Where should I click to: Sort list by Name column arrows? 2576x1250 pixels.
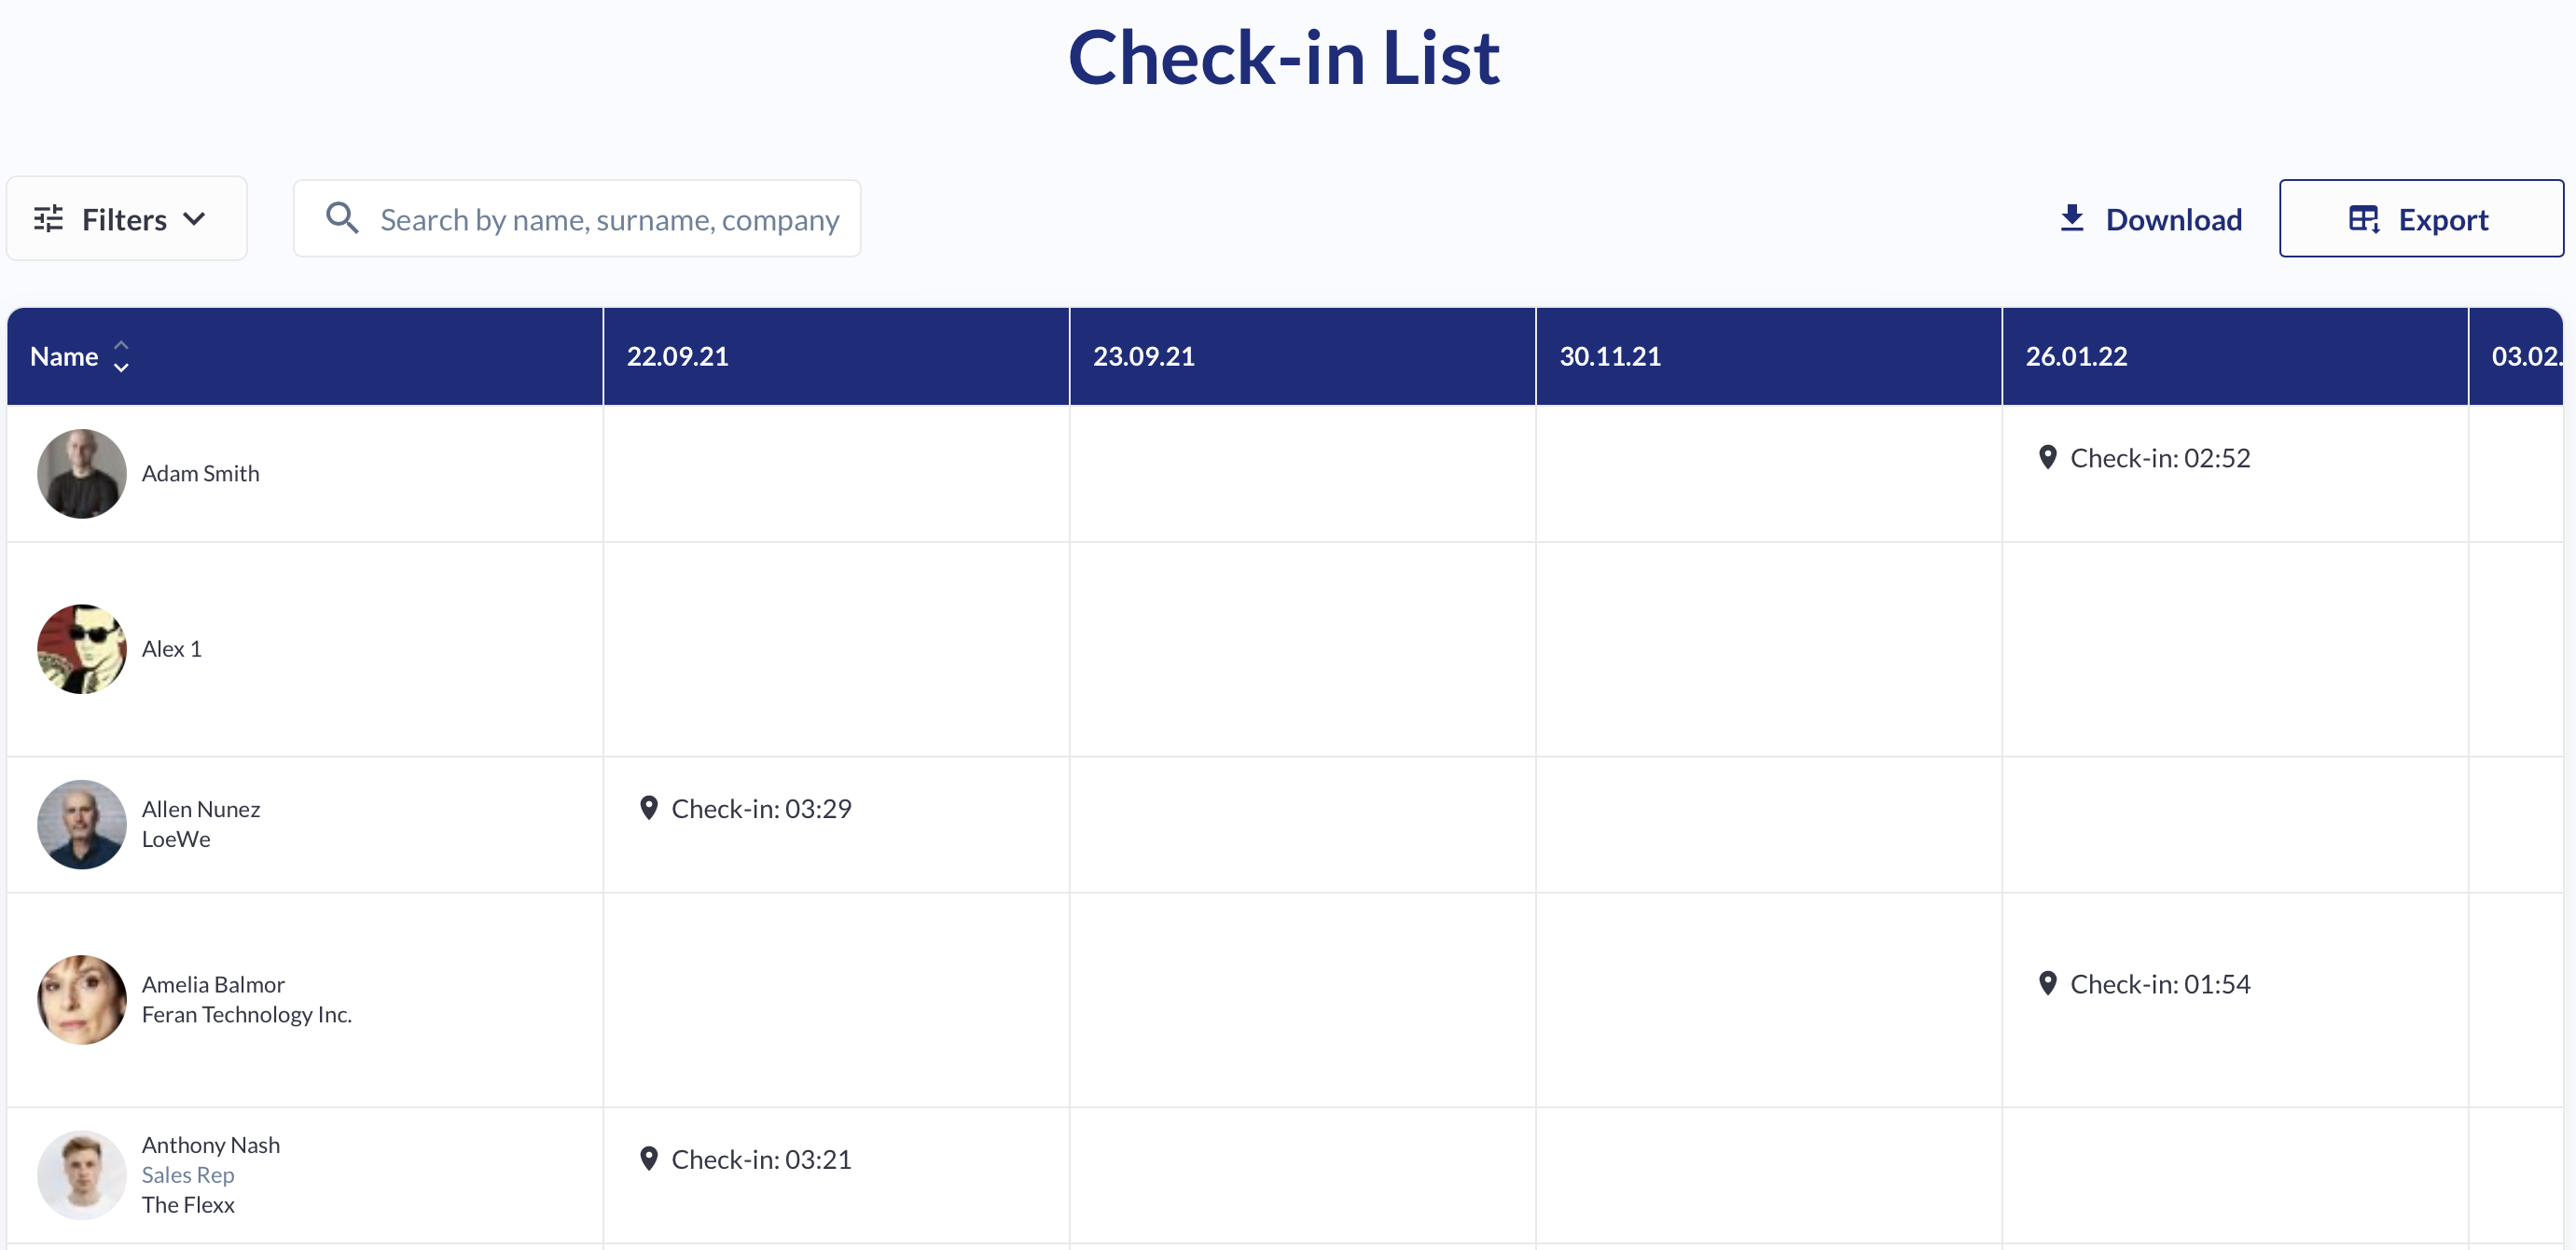(121, 356)
